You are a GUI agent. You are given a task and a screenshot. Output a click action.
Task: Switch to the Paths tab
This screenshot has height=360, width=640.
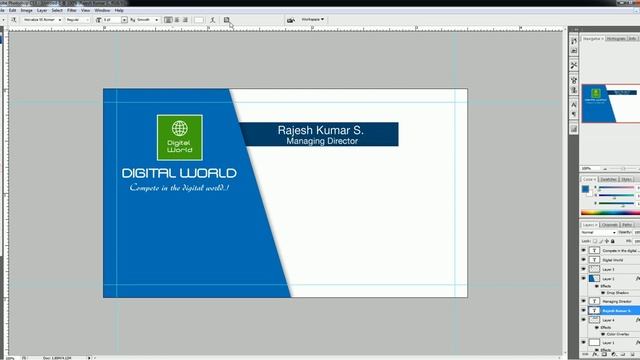pyautogui.click(x=627, y=225)
